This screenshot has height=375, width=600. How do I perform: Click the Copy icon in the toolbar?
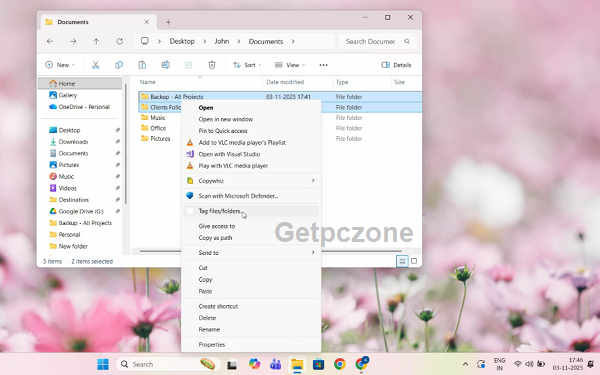coord(119,65)
